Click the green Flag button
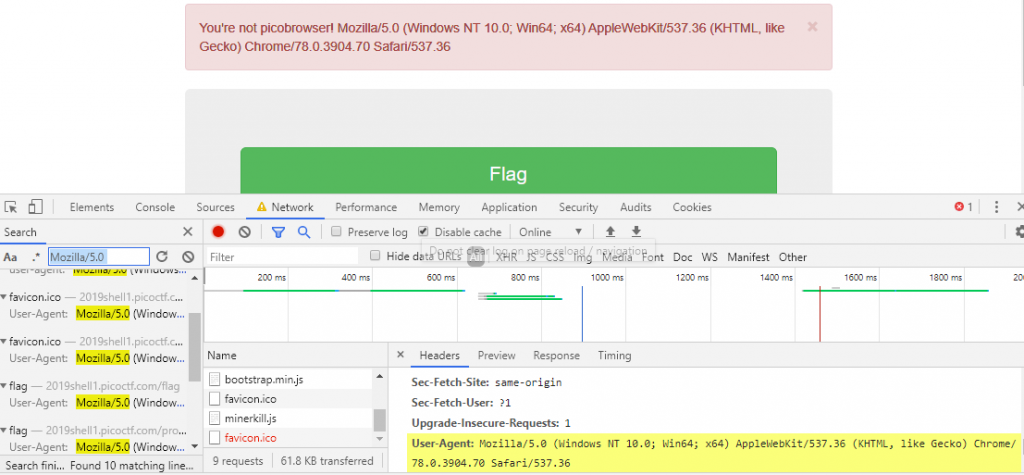1024x475 pixels. click(508, 171)
